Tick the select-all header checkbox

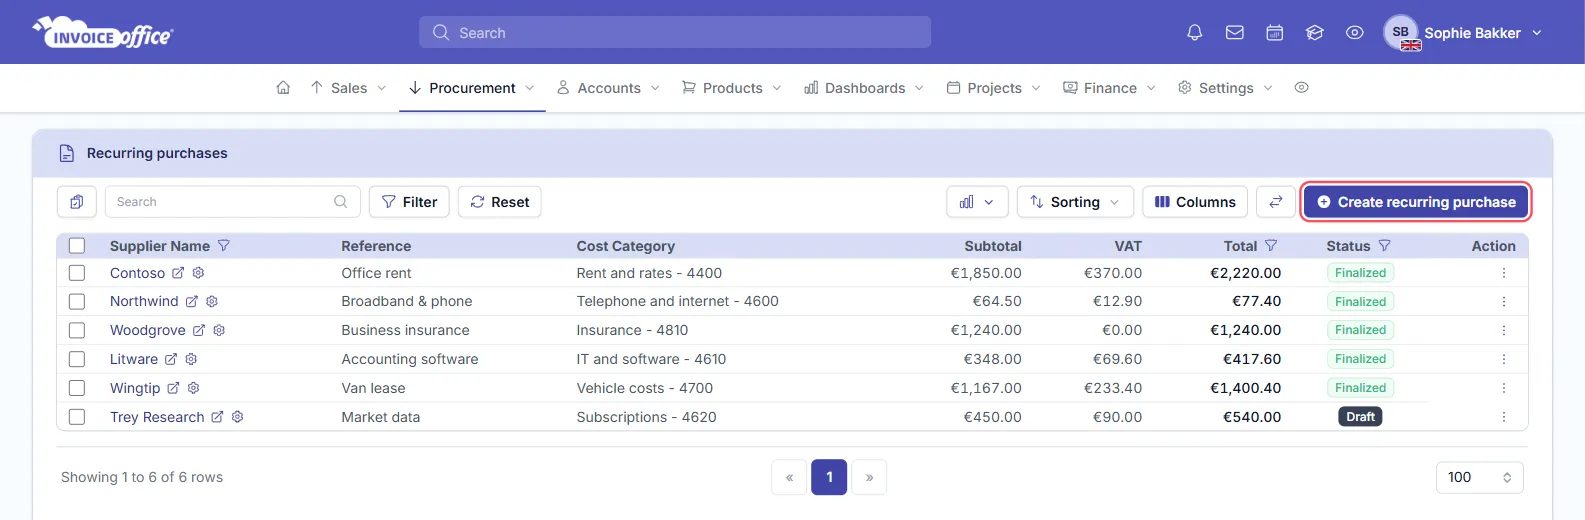tap(77, 246)
